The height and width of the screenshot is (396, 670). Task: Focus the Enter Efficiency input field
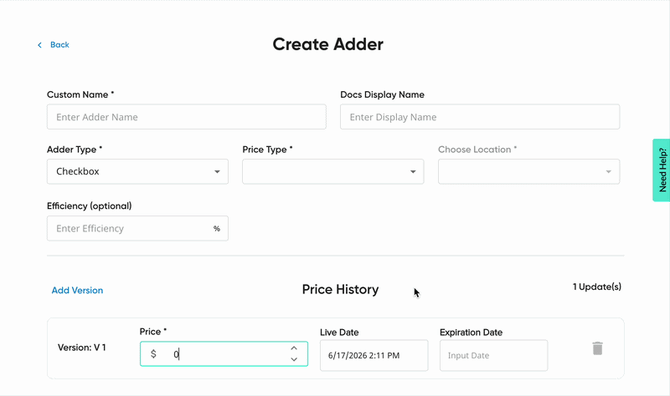click(x=138, y=228)
